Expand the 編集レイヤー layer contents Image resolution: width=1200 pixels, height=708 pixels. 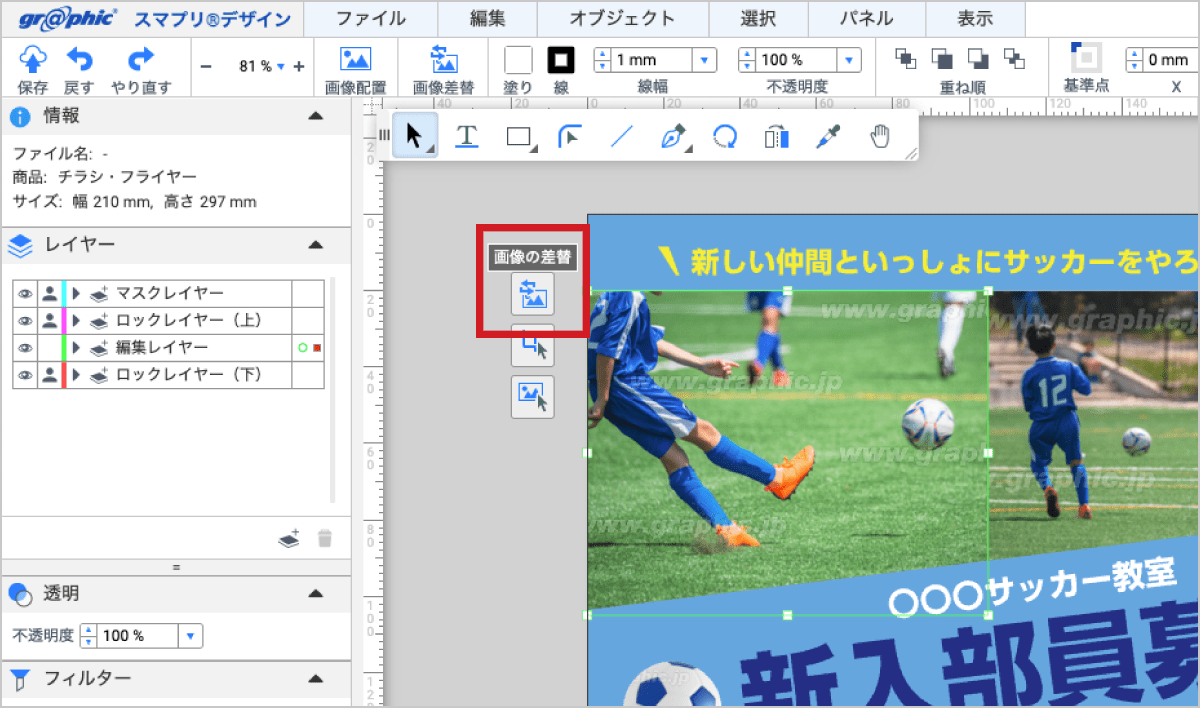77,347
